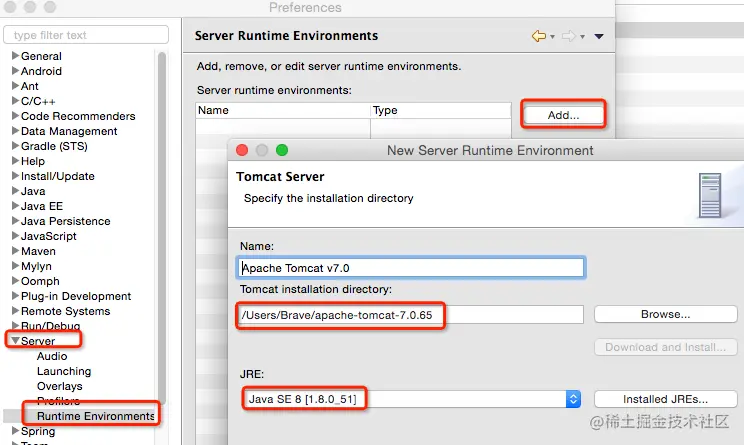Image resolution: width=744 pixels, height=445 pixels.
Task: Click the server tower wizard icon
Action: (x=710, y=195)
